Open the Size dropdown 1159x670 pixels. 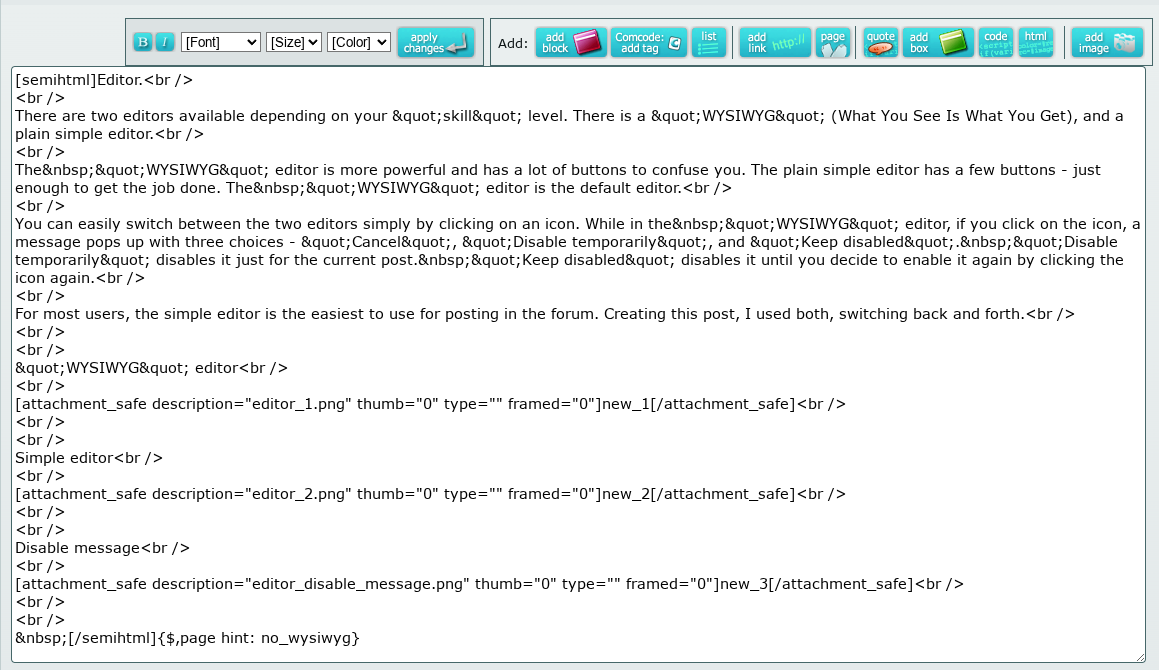point(294,42)
